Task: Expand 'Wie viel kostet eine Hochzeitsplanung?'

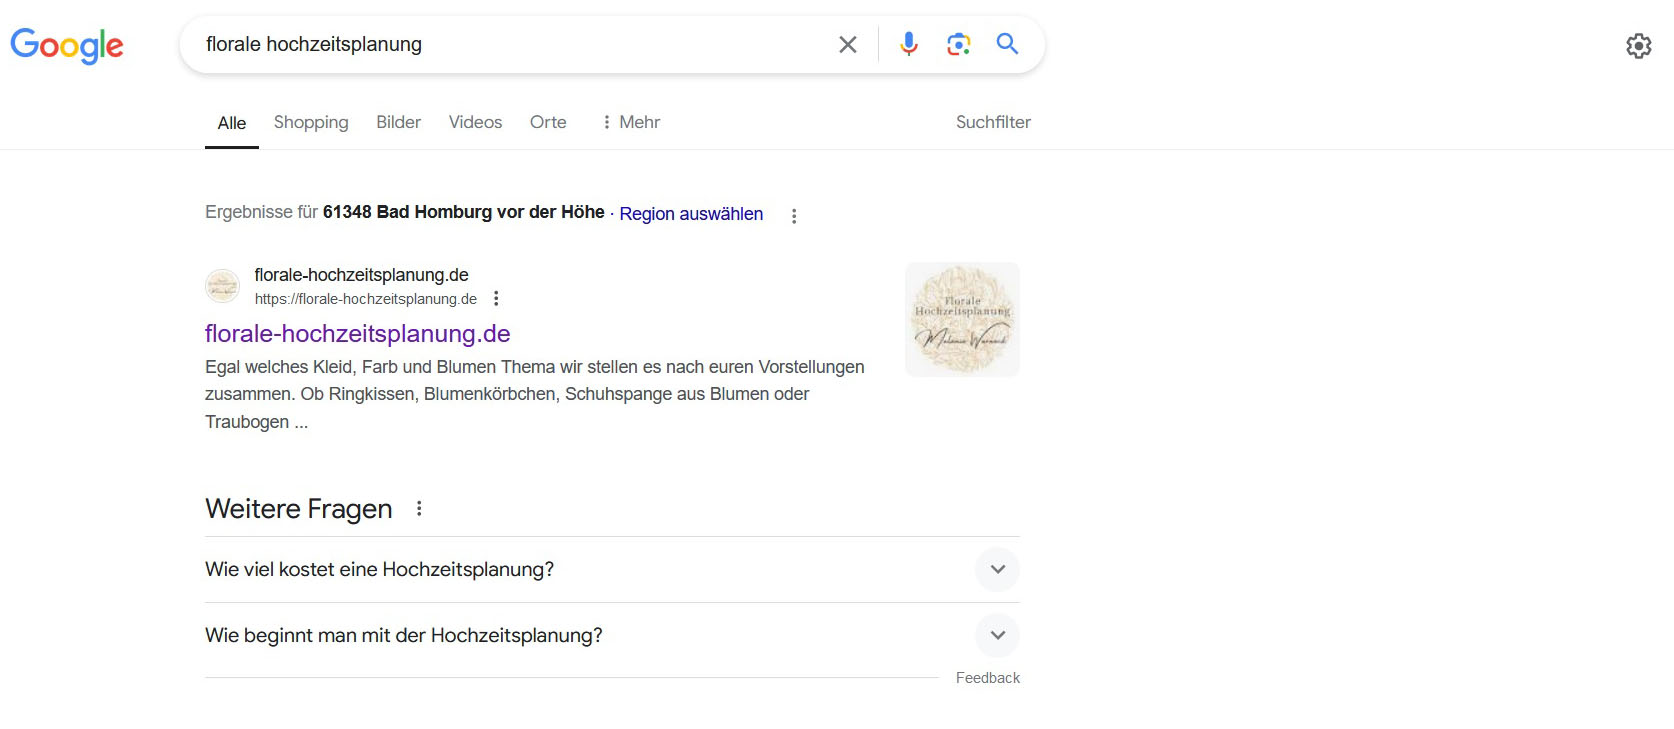Action: [612, 569]
